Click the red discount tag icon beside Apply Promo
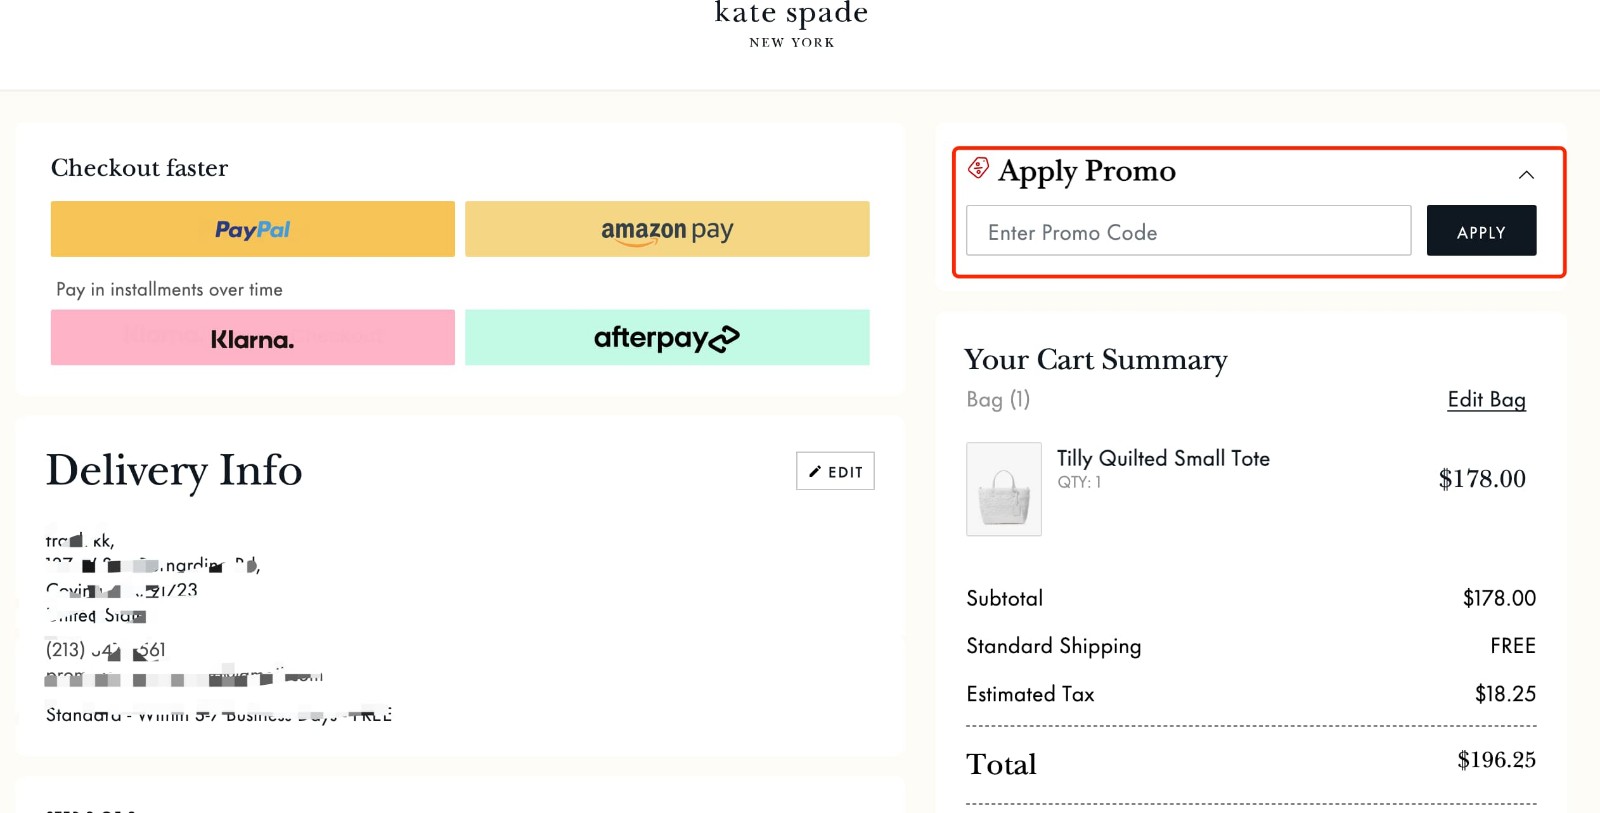1600x813 pixels. click(978, 170)
